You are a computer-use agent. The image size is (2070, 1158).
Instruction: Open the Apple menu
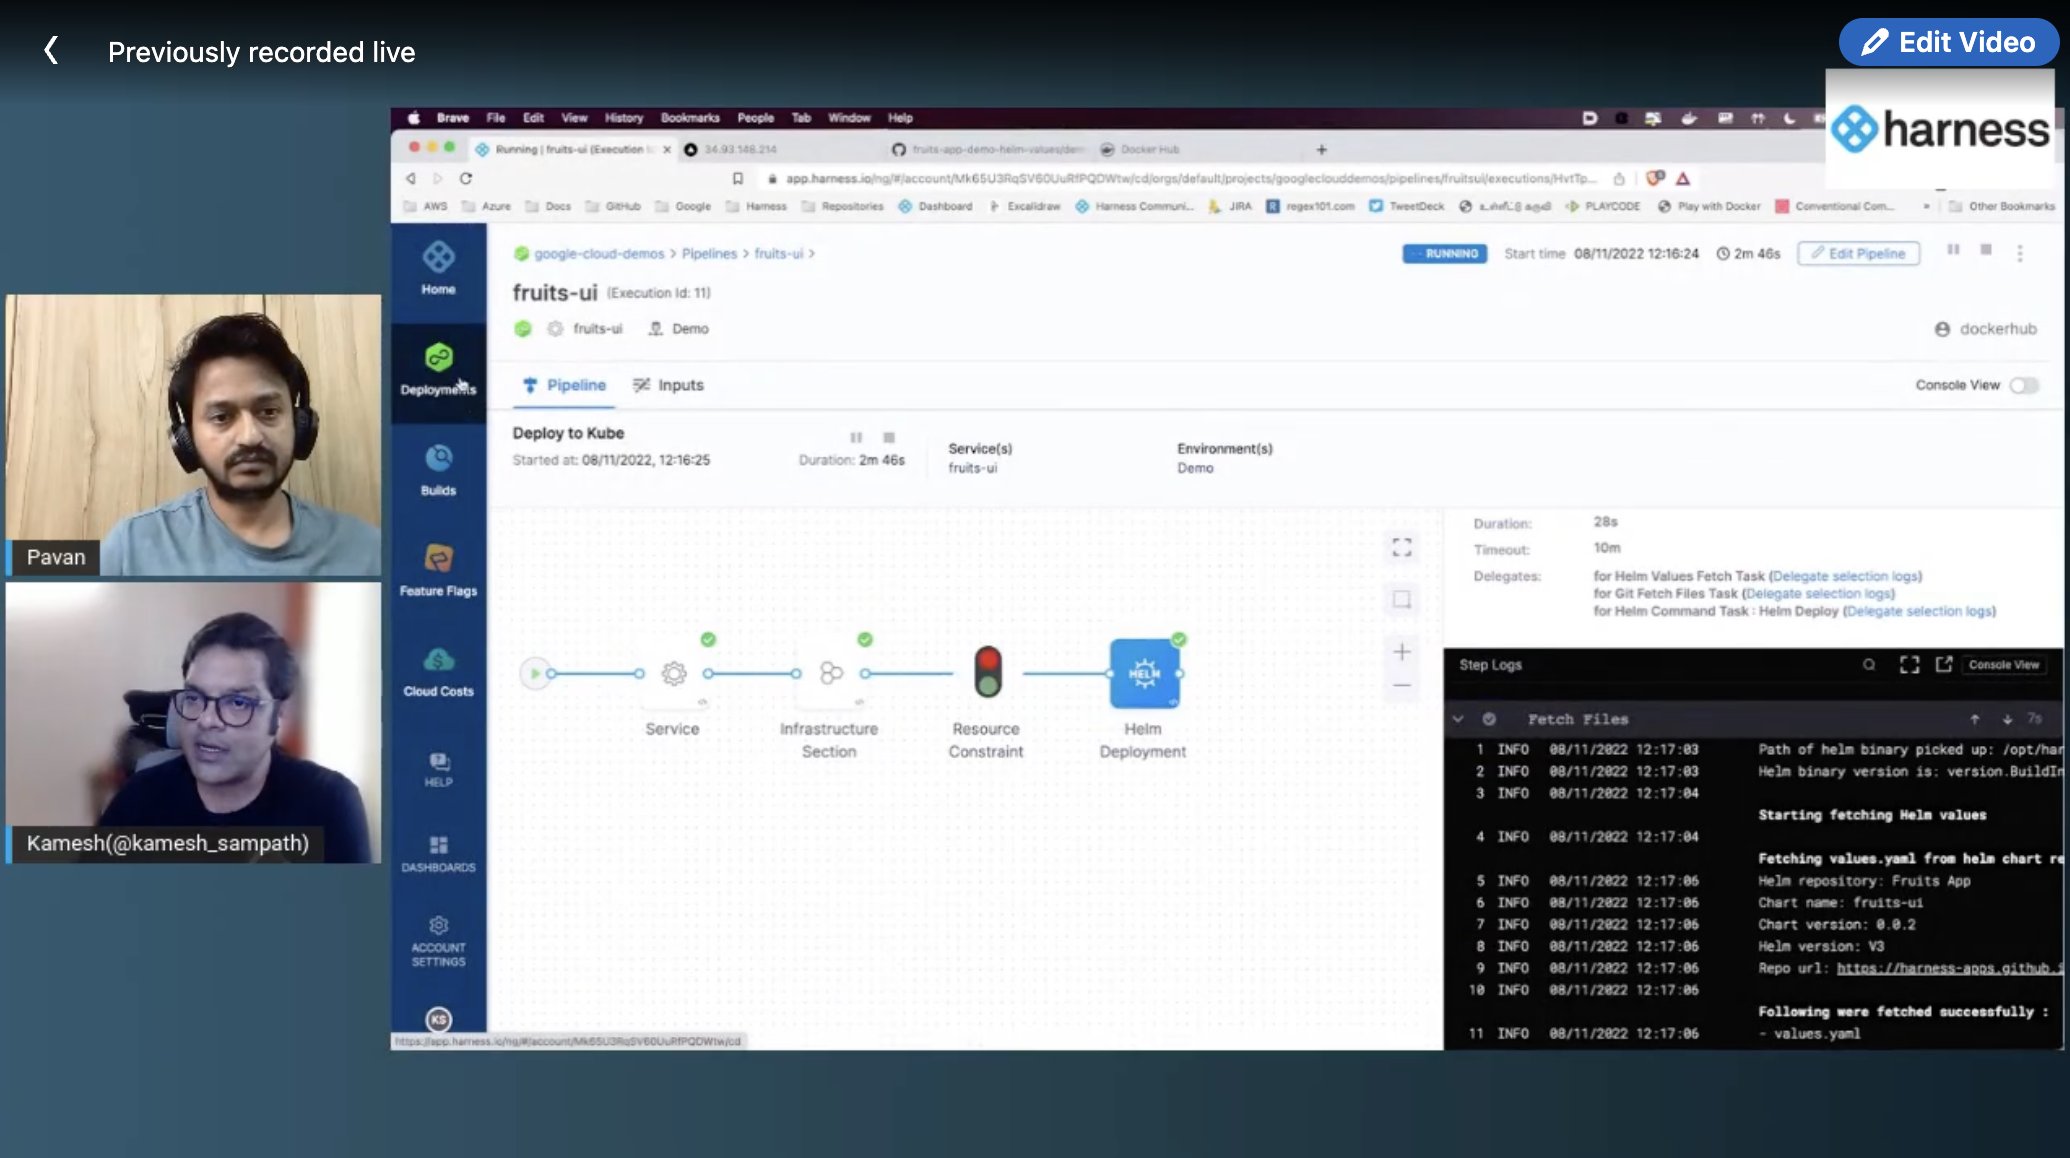(x=413, y=118)
